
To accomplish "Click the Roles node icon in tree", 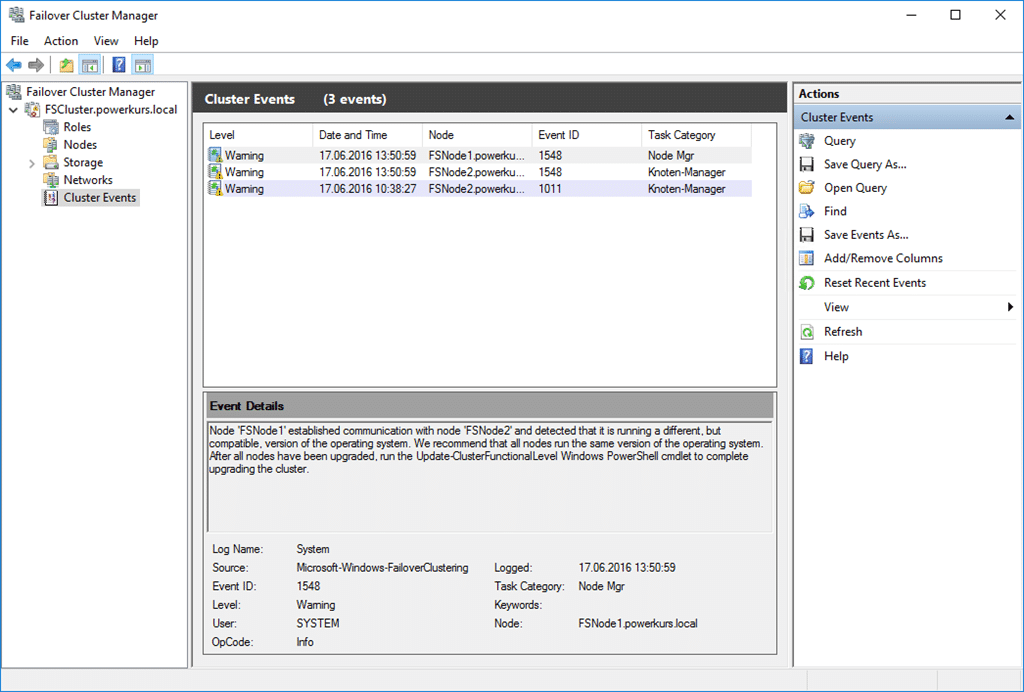I will pos(51,127).
